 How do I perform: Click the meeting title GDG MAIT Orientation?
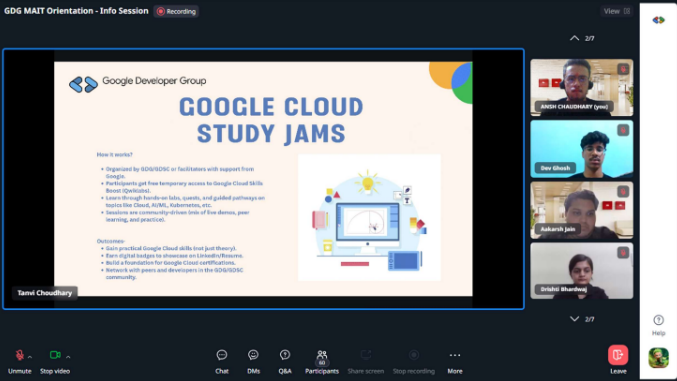76,11
